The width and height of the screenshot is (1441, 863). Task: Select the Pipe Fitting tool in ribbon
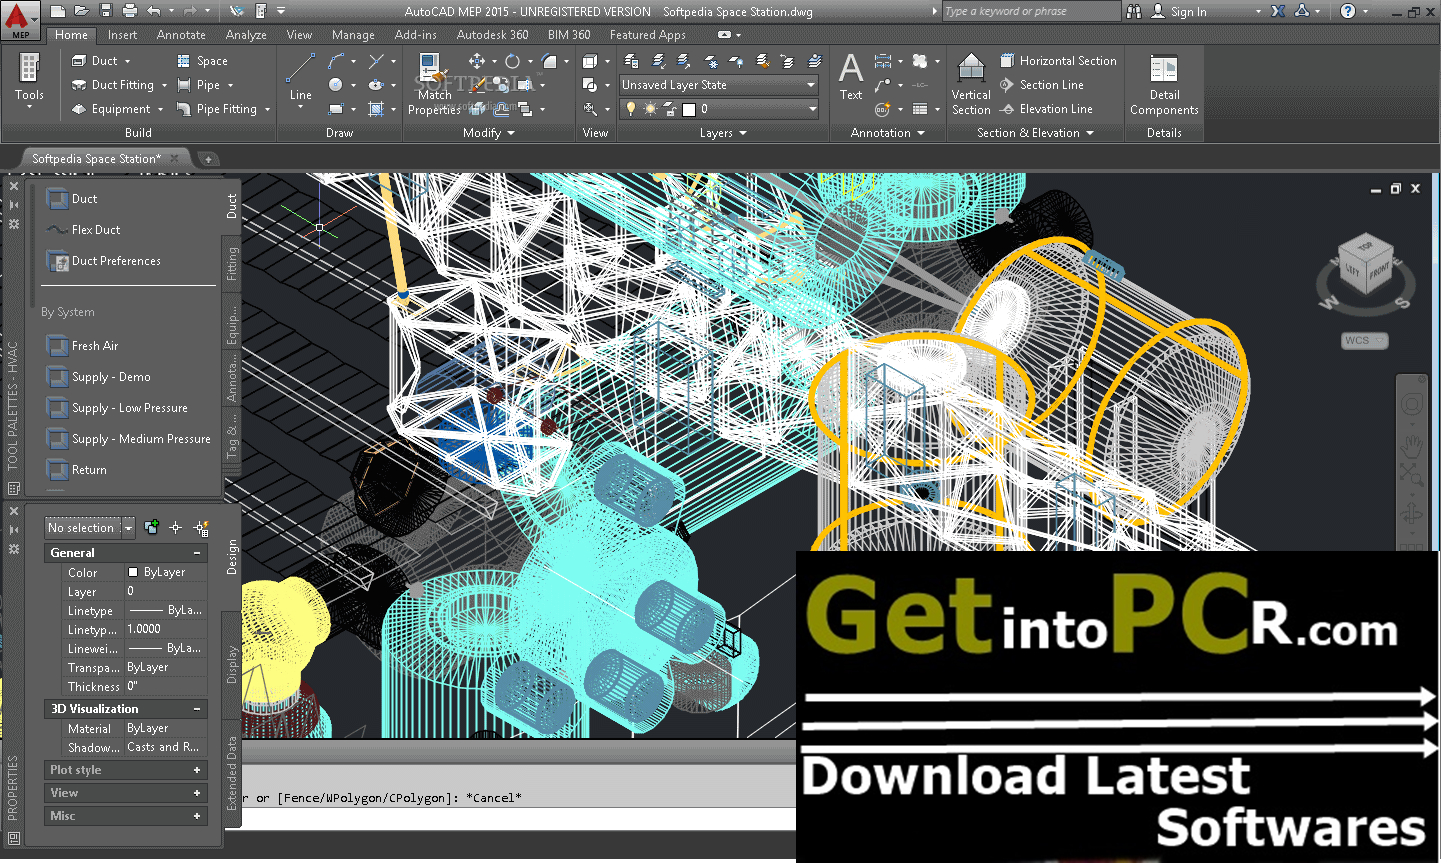coord(222,109)
